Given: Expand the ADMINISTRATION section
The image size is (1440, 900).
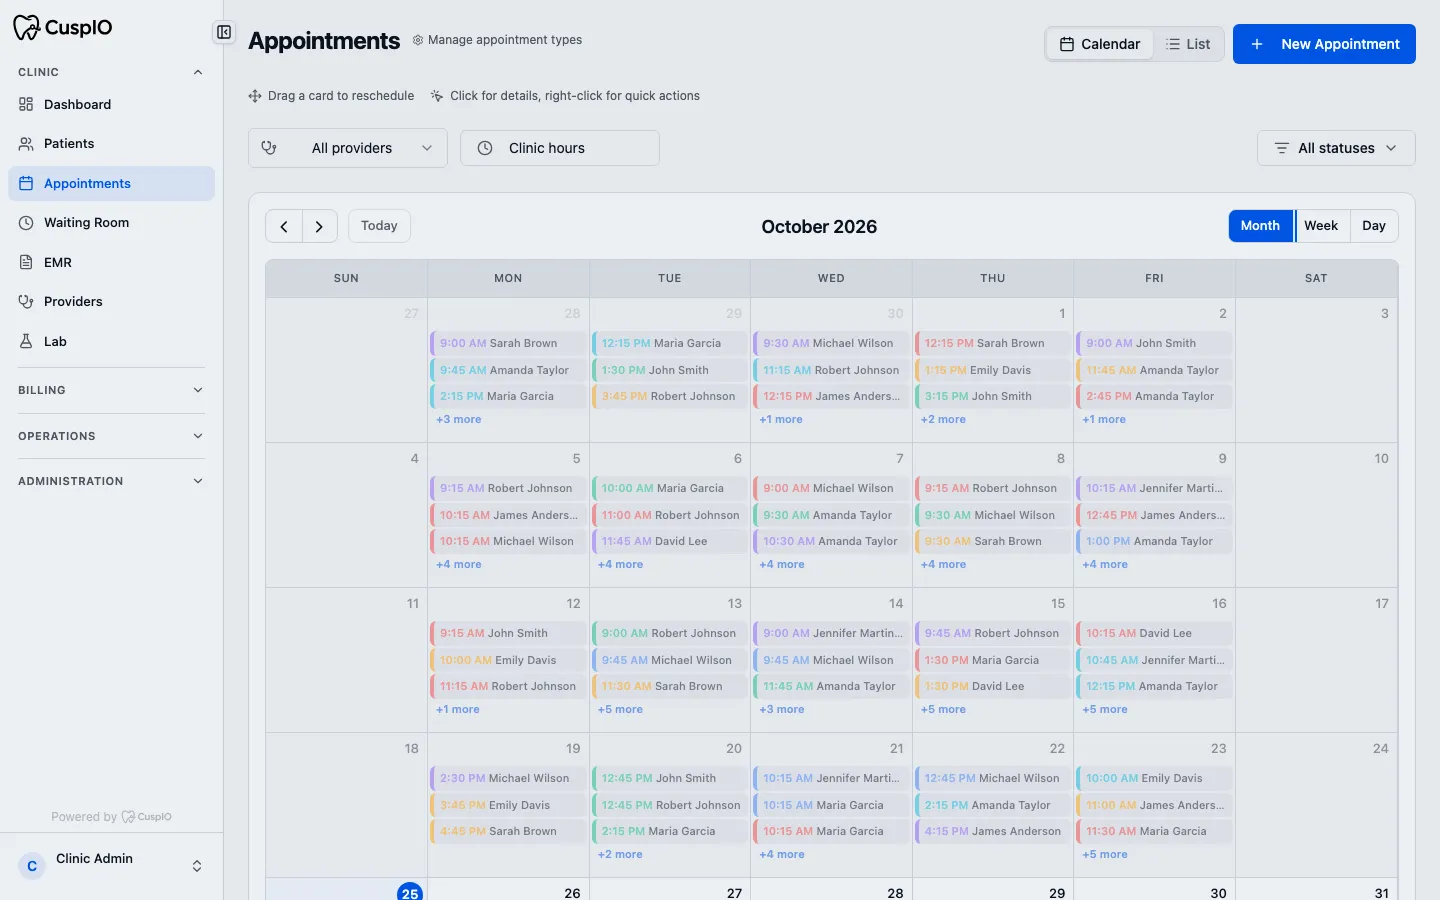Looking at the screenshot, I should tap(111, 481).
